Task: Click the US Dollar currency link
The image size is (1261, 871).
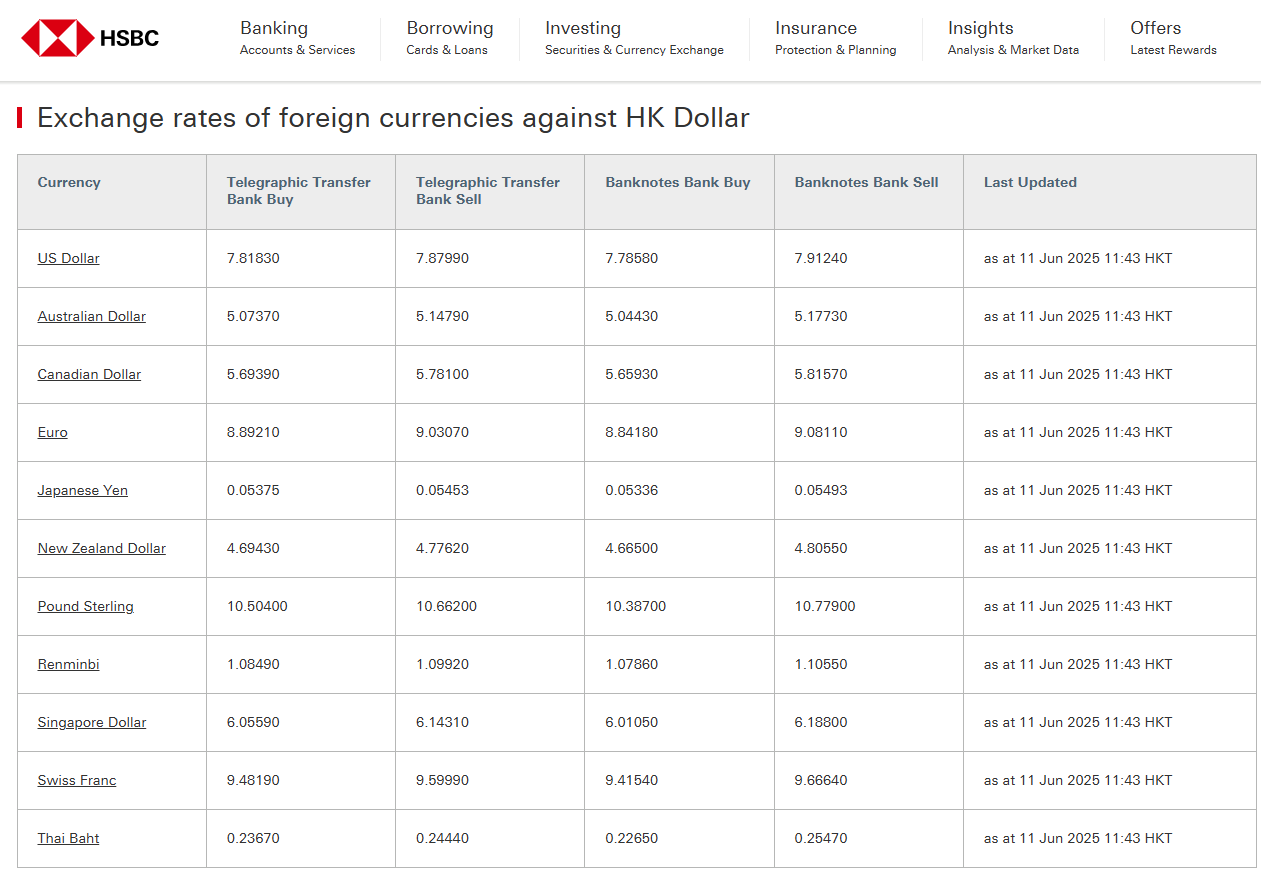Action: pyautogui.click(x=69, y=258)
